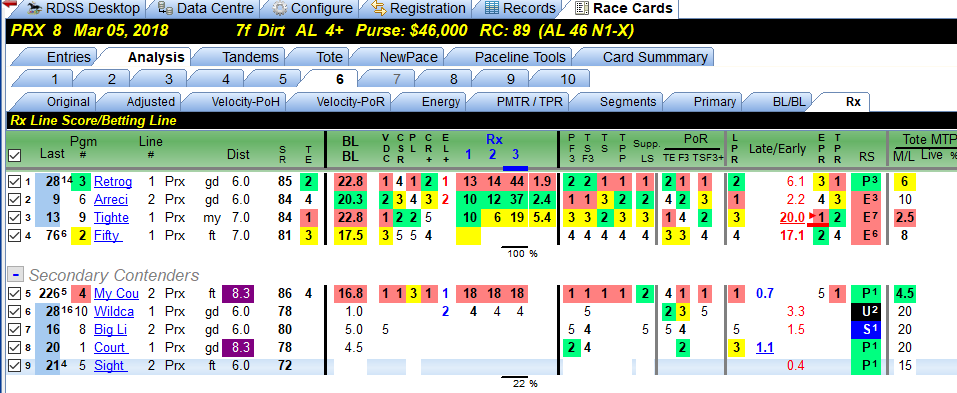
Task: Open the Tighte horse link
Action: 111,217
